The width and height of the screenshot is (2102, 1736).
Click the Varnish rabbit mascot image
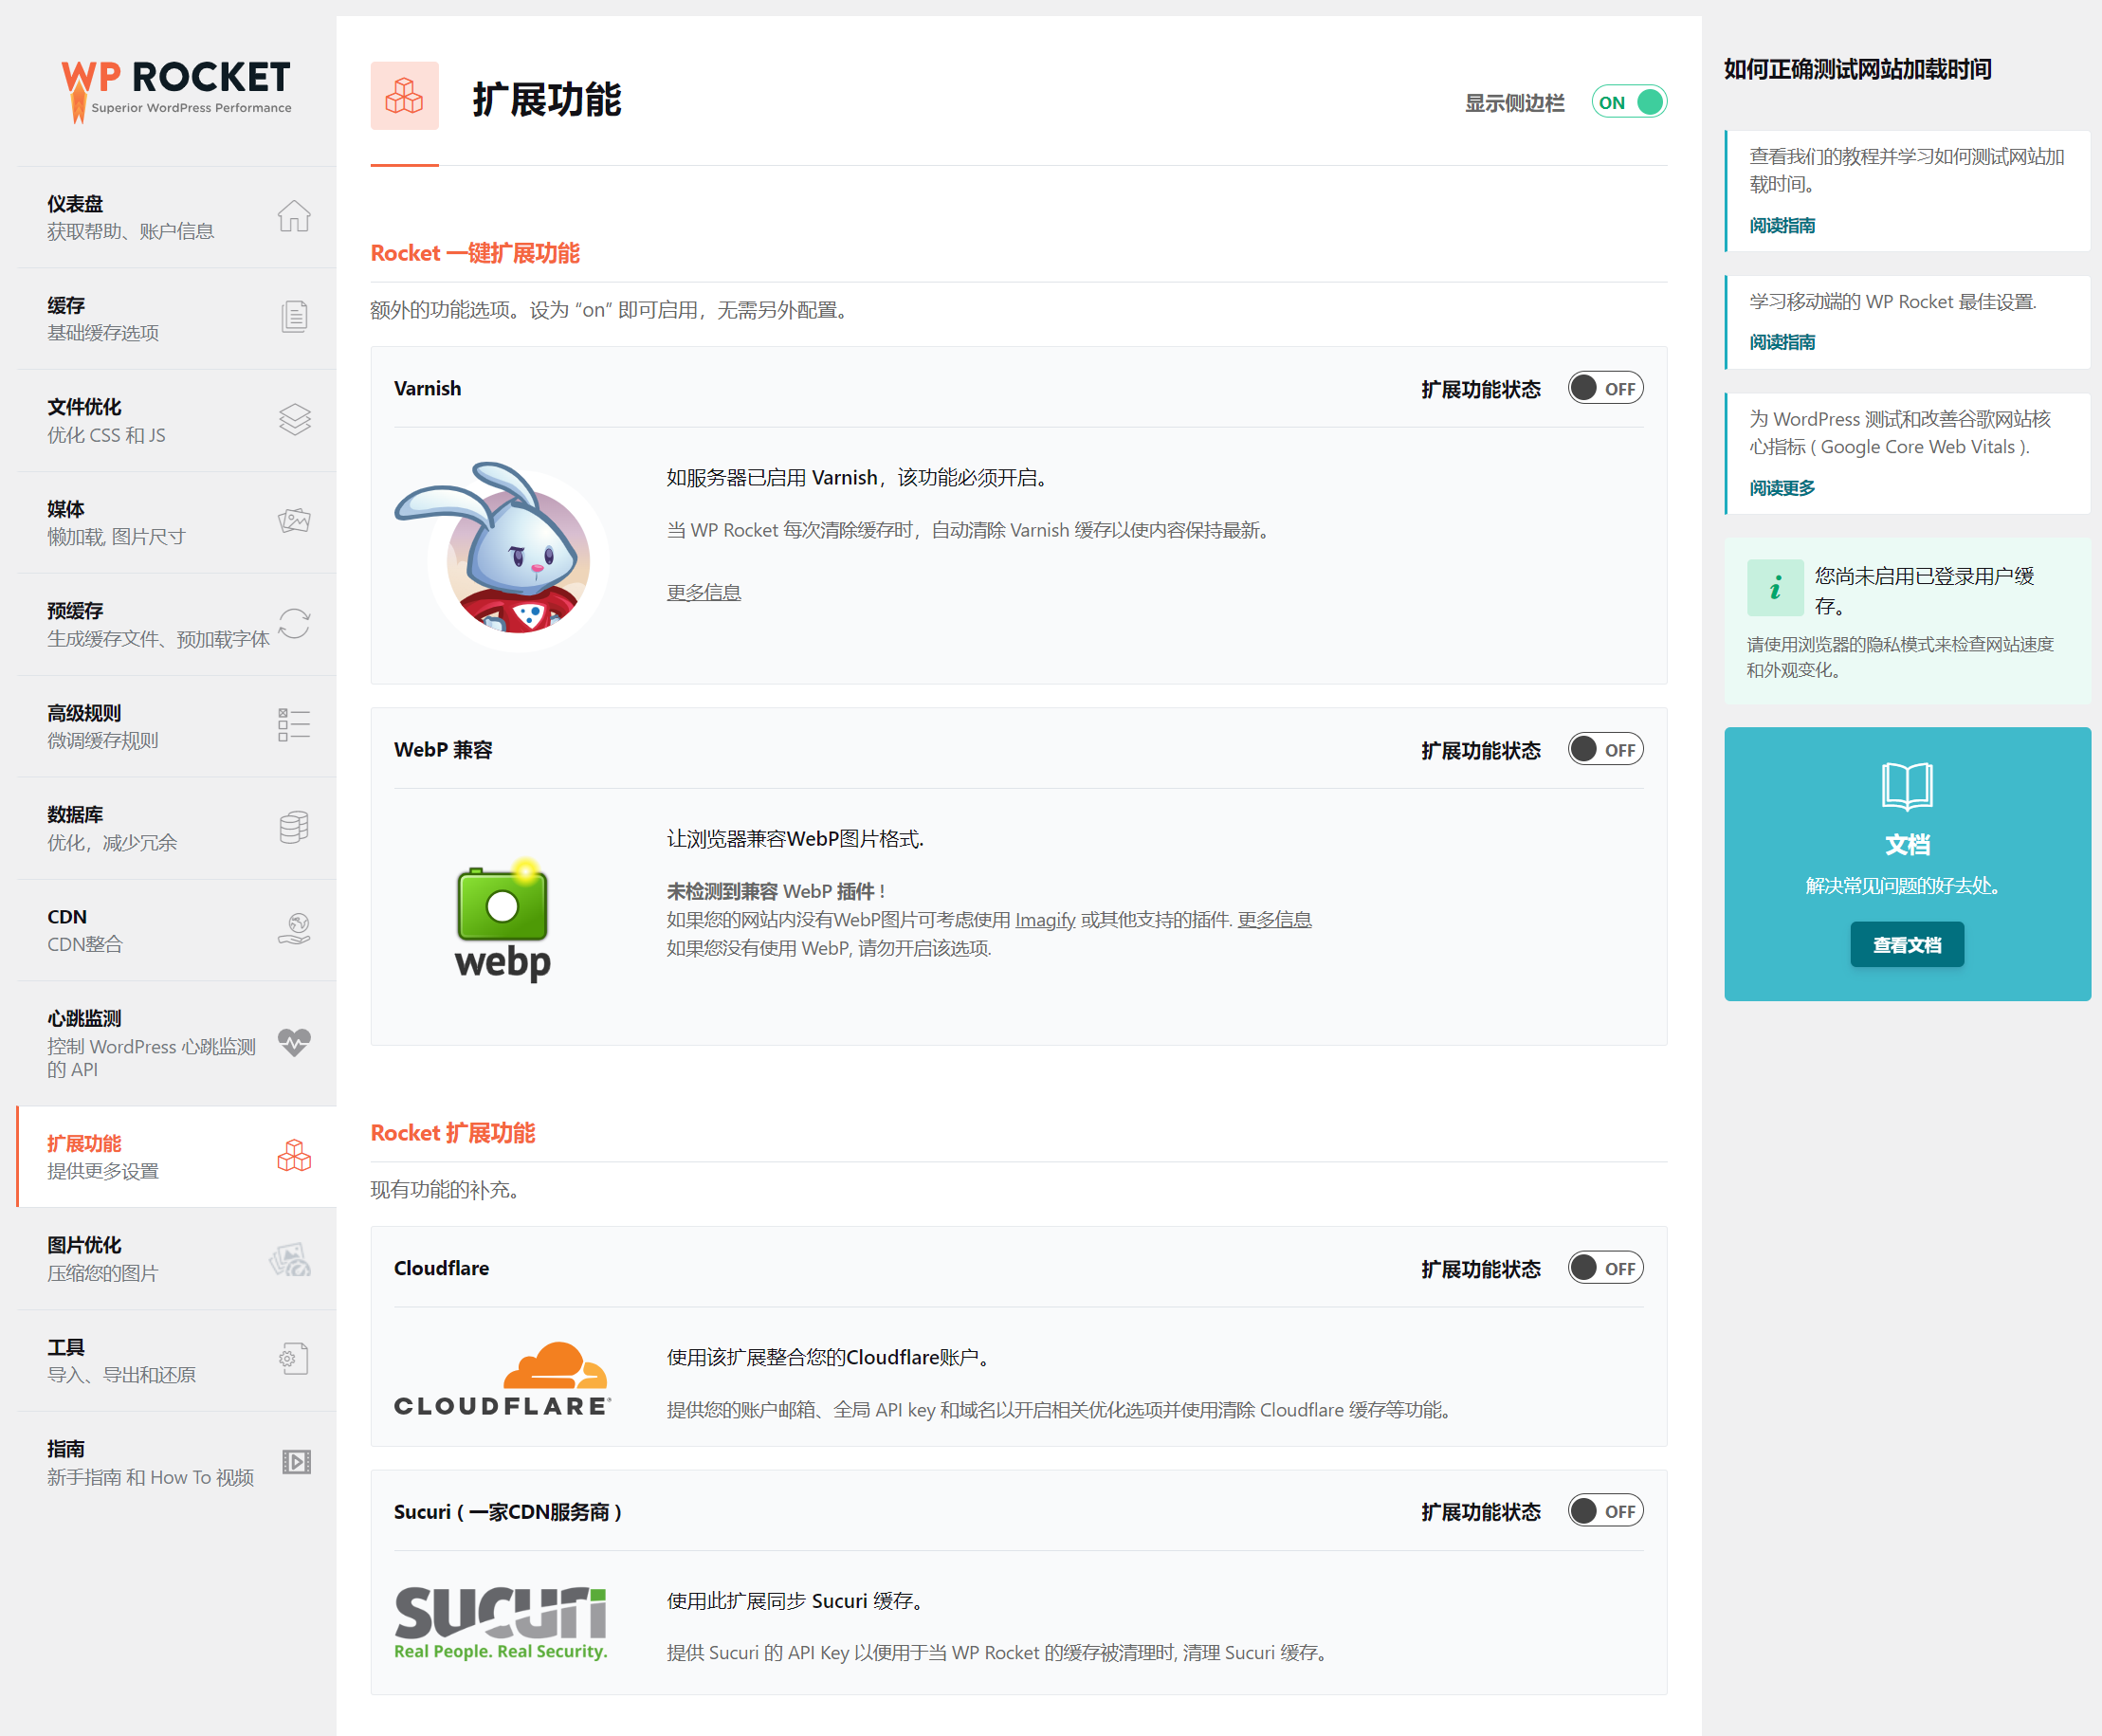[x=501, y=556]
